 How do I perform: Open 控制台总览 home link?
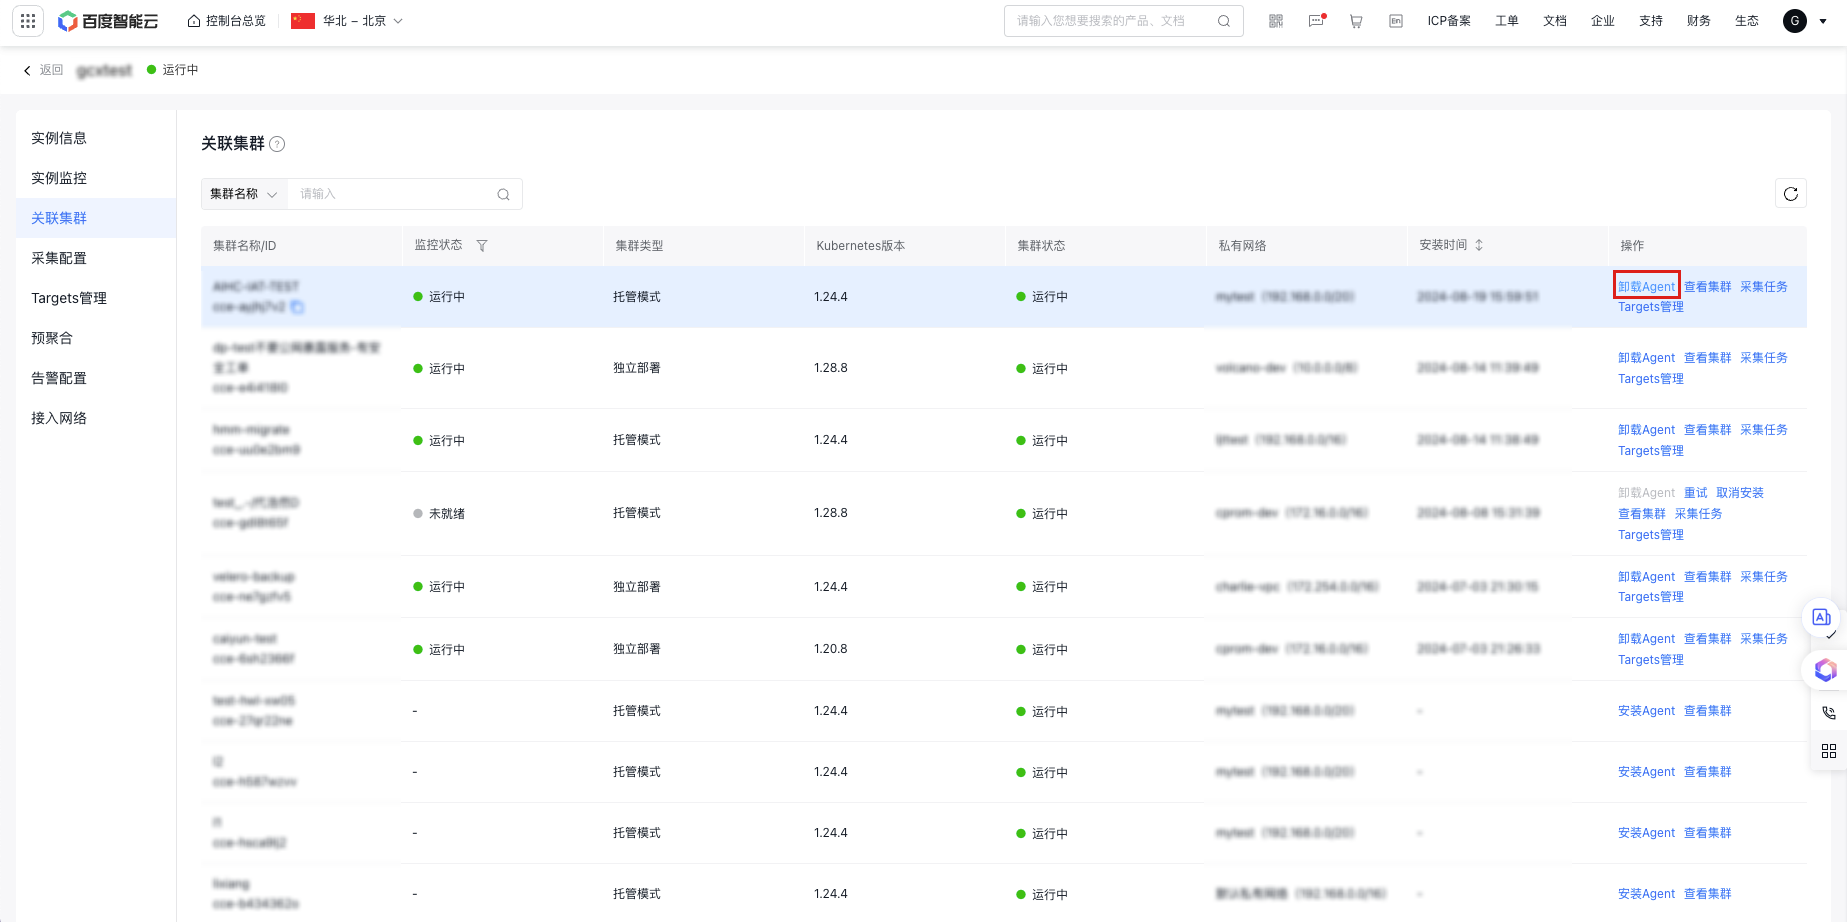tap(227, 21)
